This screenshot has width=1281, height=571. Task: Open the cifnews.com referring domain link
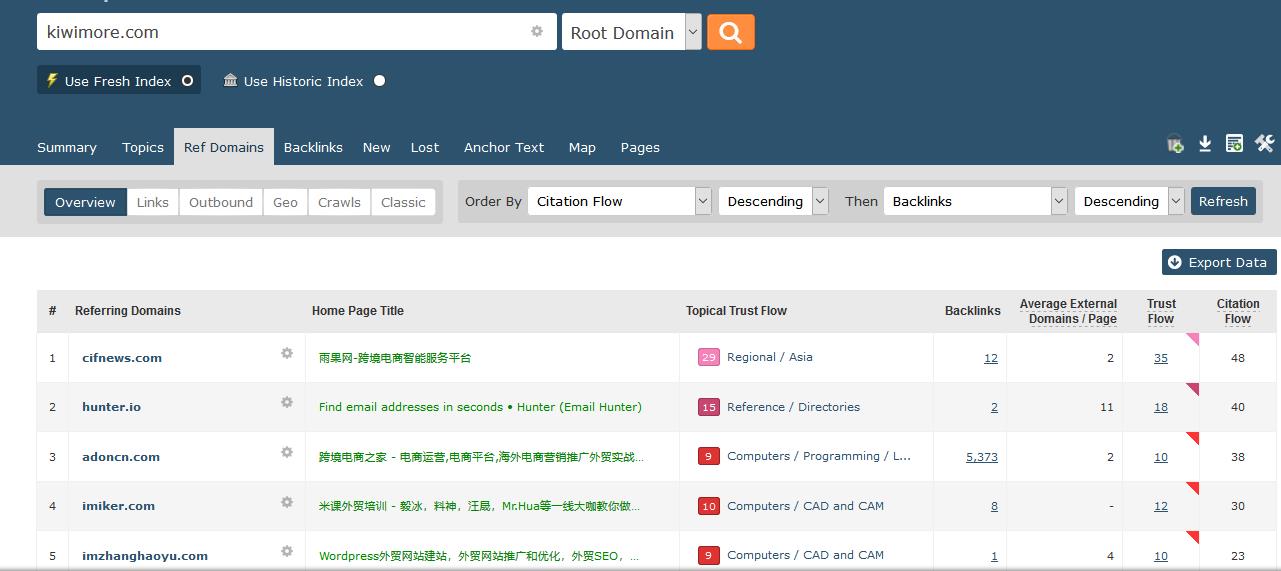(122, 358)
